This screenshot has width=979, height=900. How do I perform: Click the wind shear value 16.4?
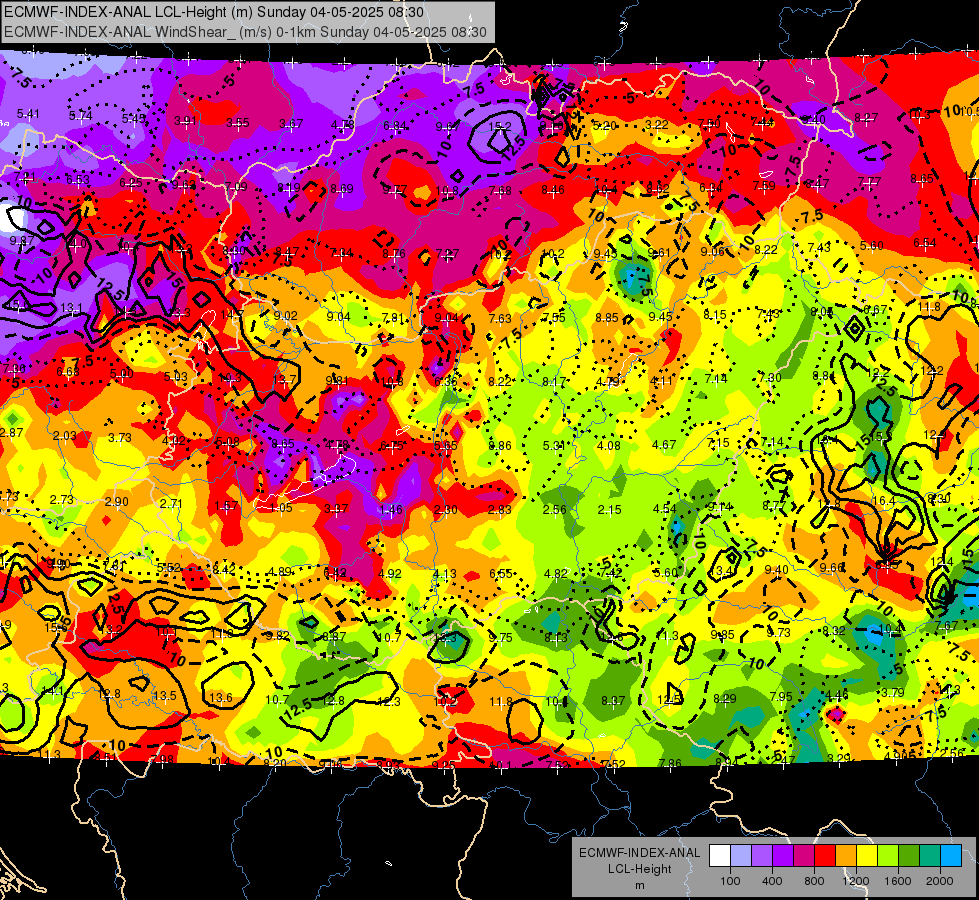(883, 500)
